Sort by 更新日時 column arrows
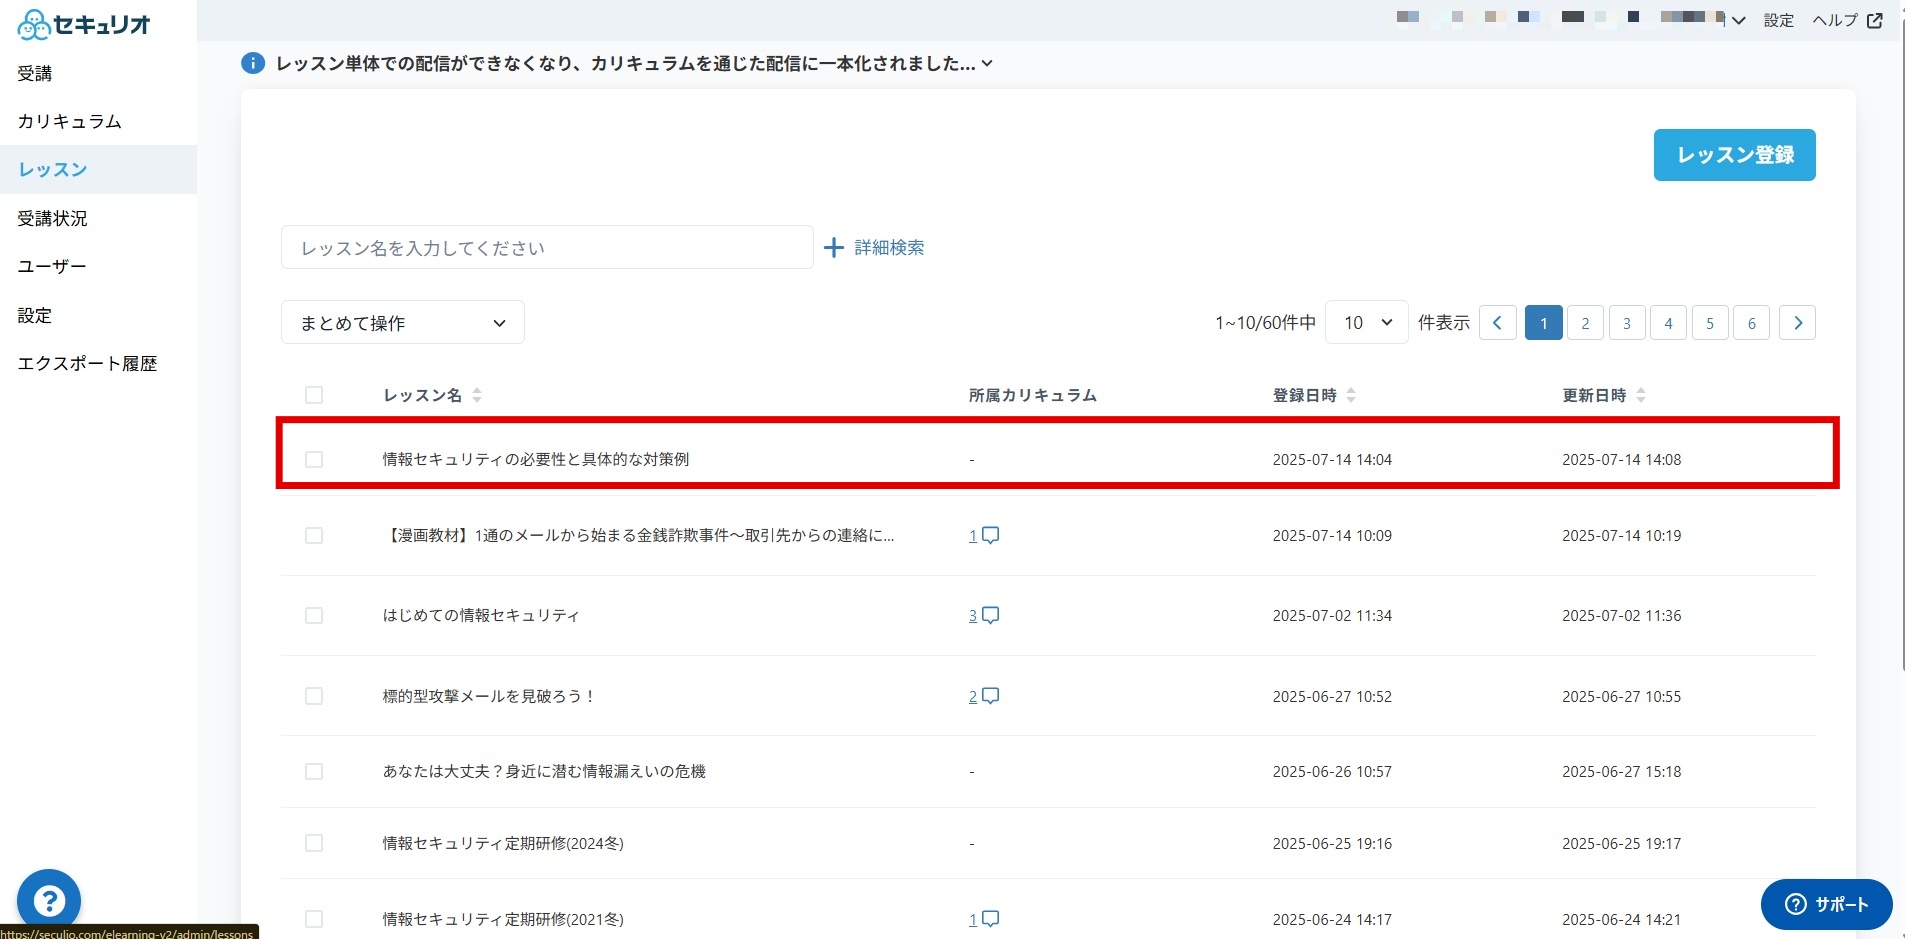The image size is (1905, 939). point(1641,395)
